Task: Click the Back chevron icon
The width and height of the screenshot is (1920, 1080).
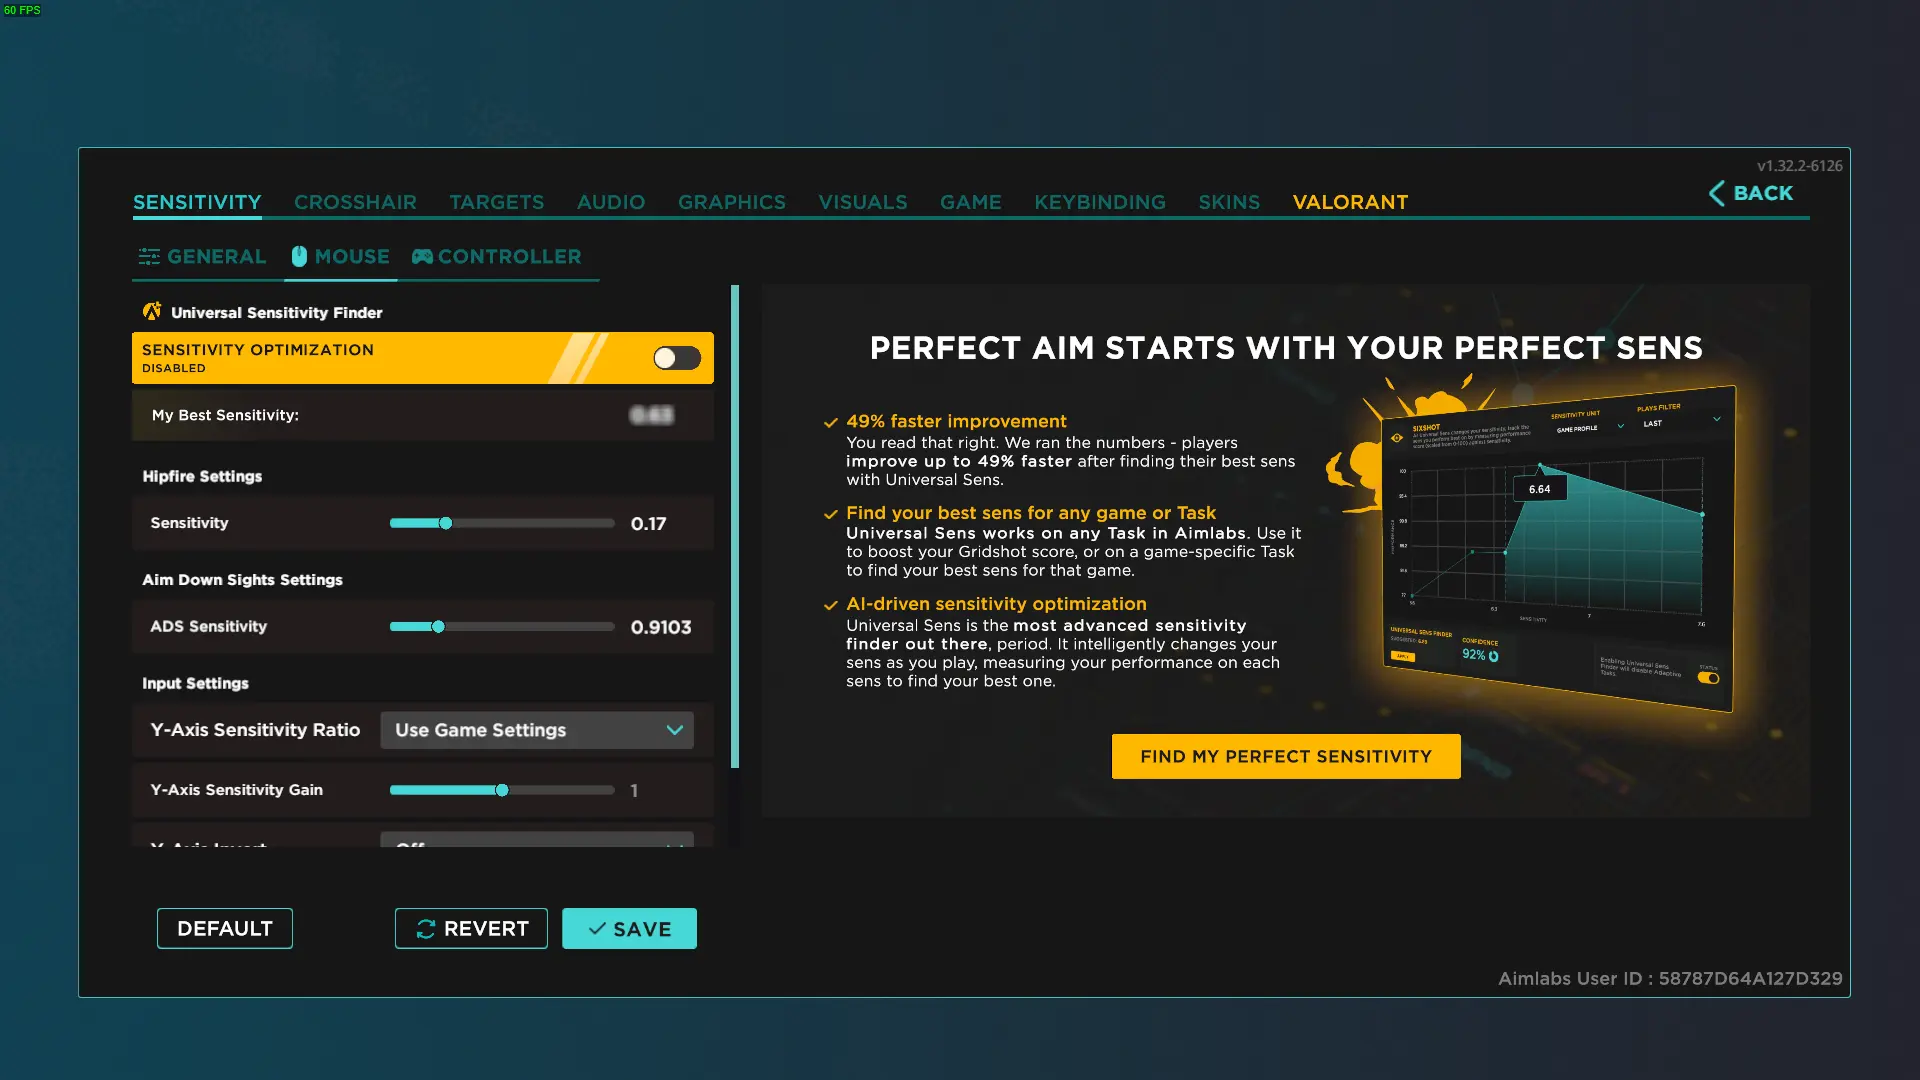Action: tap(1716, 193)
